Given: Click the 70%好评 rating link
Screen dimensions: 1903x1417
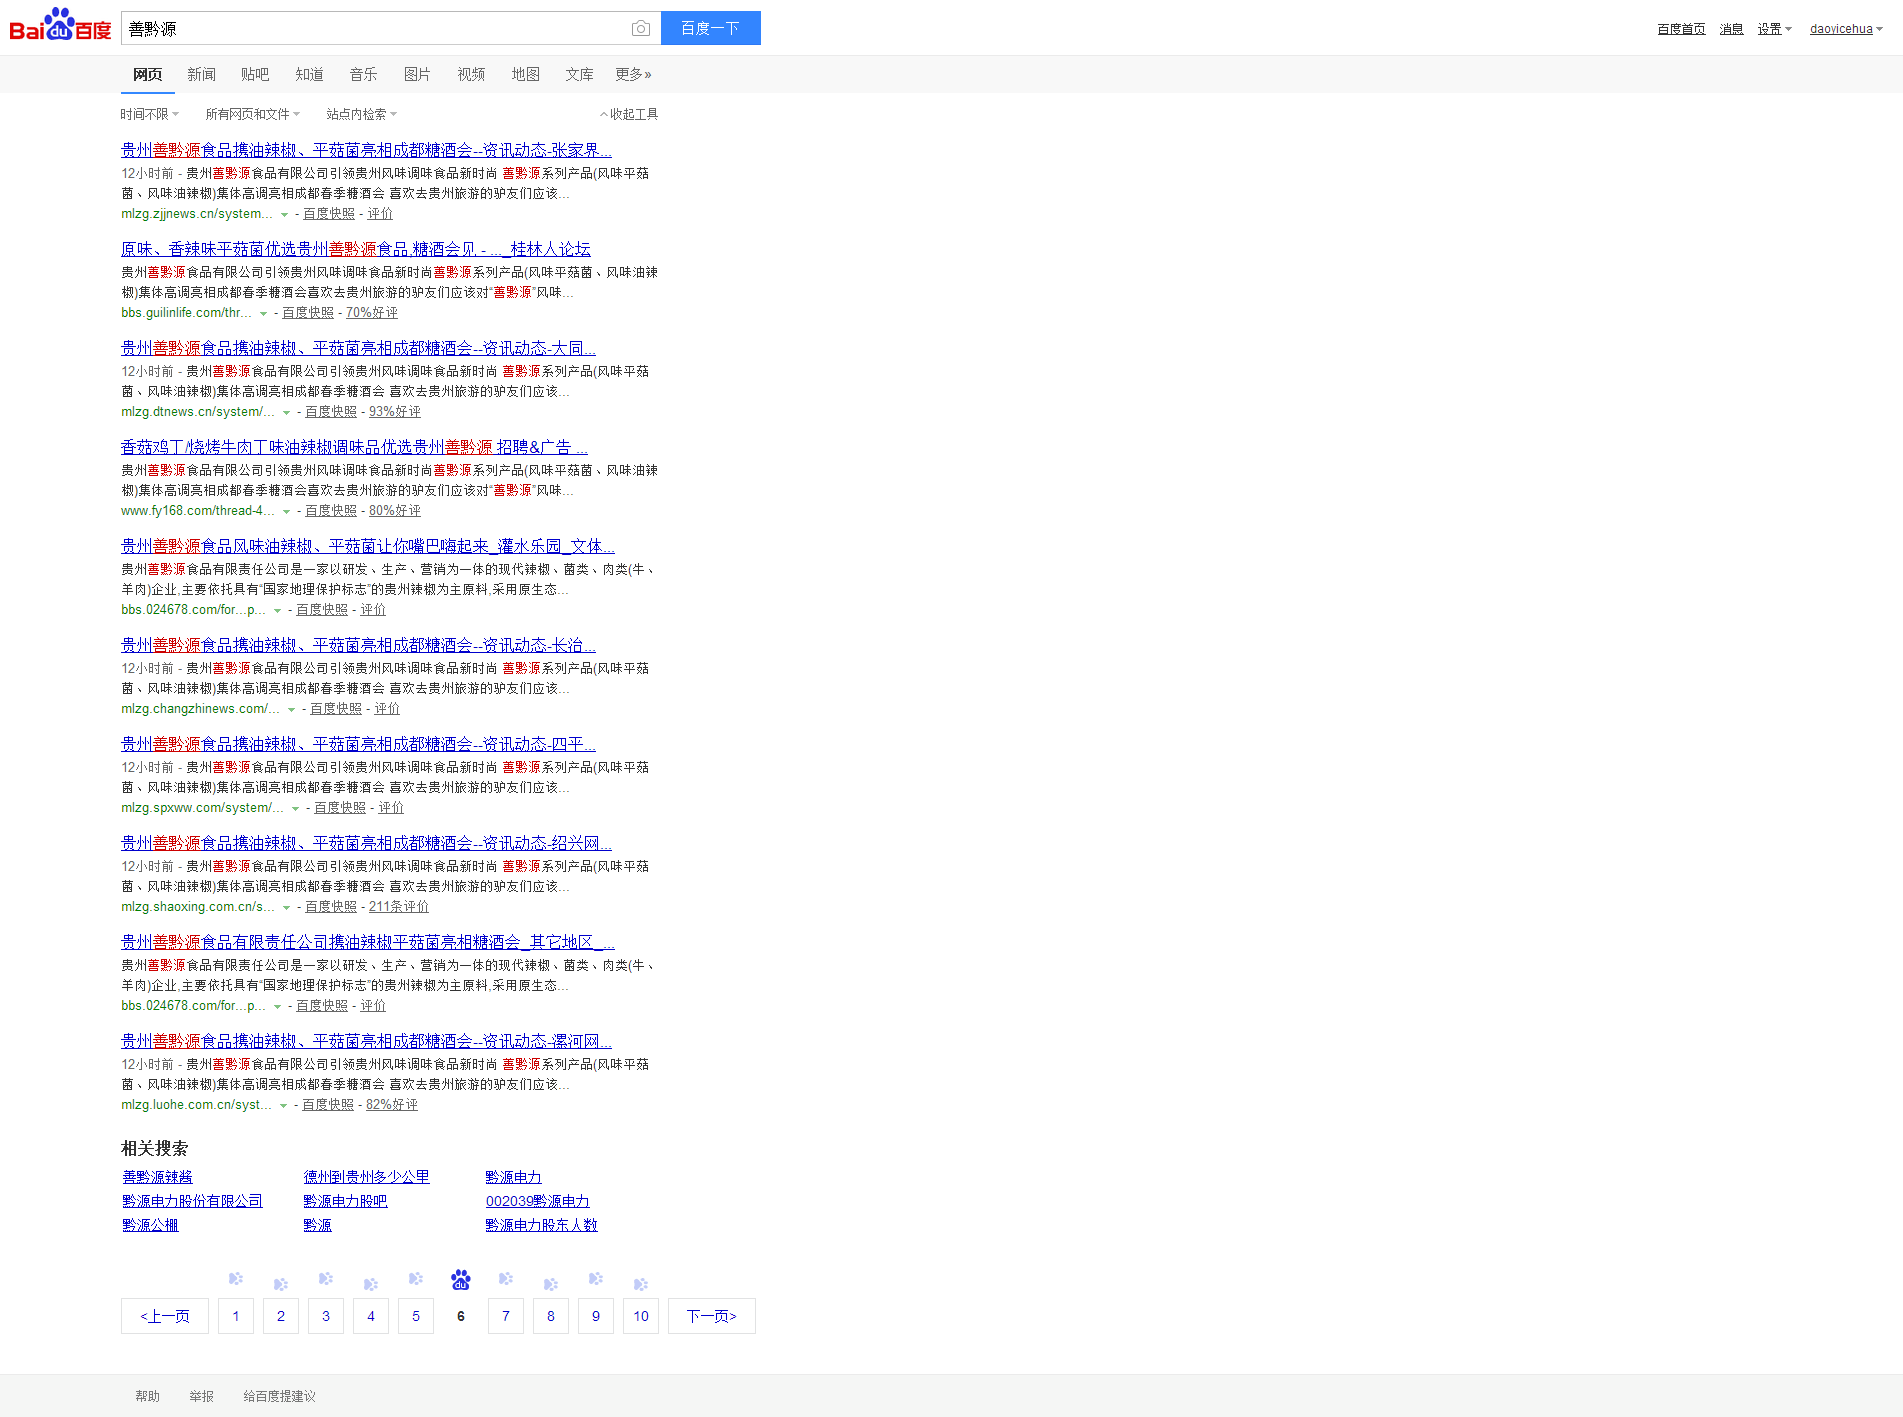Looking at the screenshot, I should click(x=372, y=313).
